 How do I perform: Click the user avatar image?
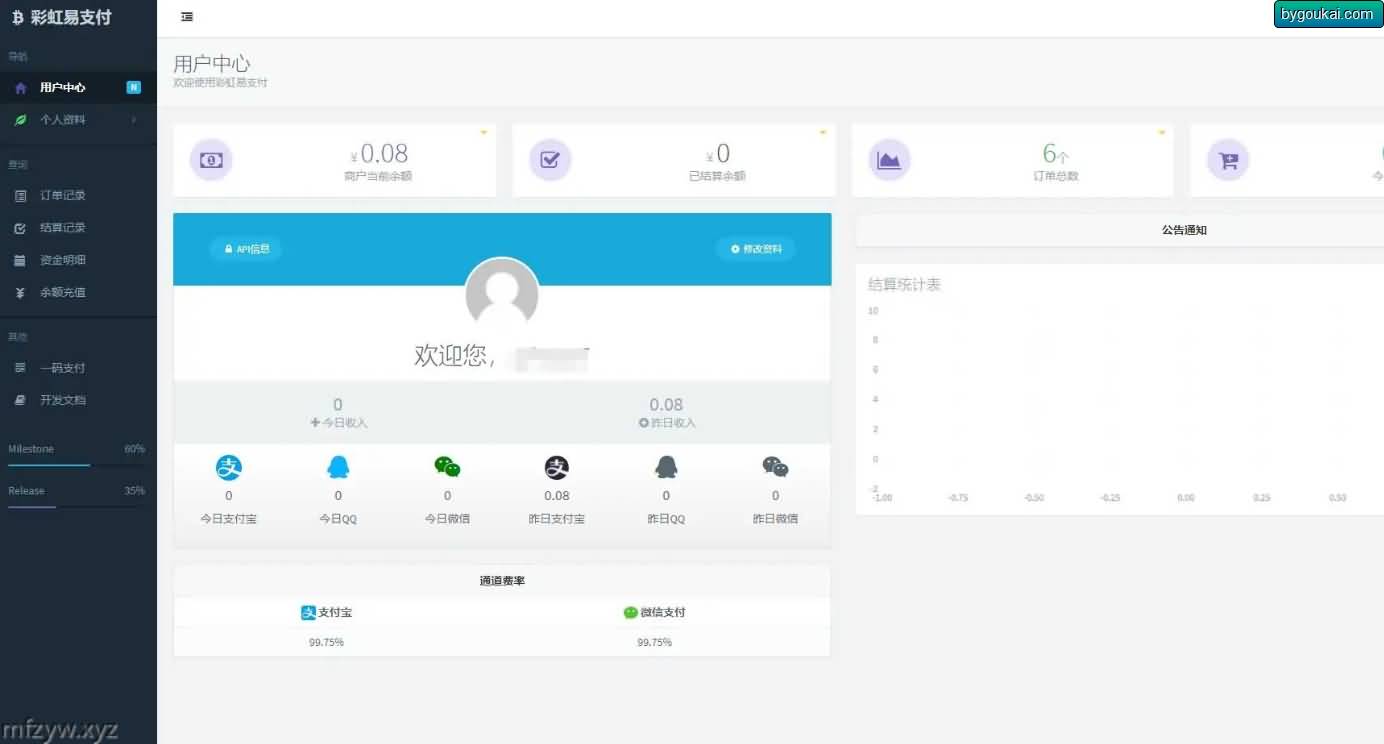coord(502,294)
